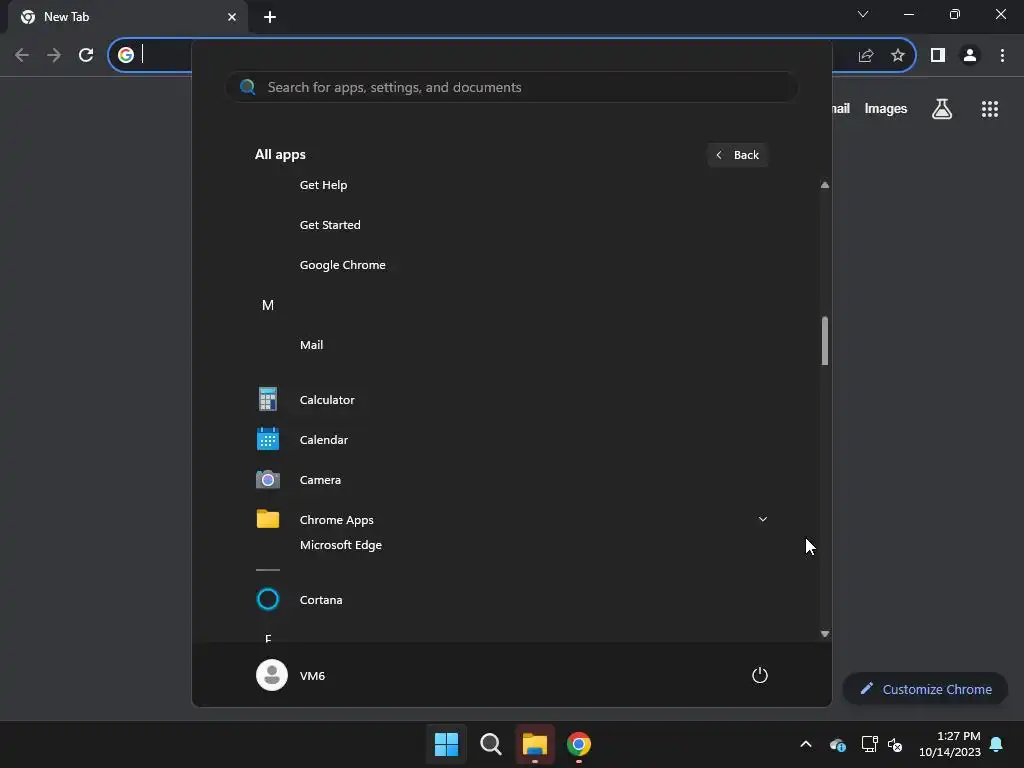
Task: Launch Google Chrome from the app list
Action: (x=342, y=264)
